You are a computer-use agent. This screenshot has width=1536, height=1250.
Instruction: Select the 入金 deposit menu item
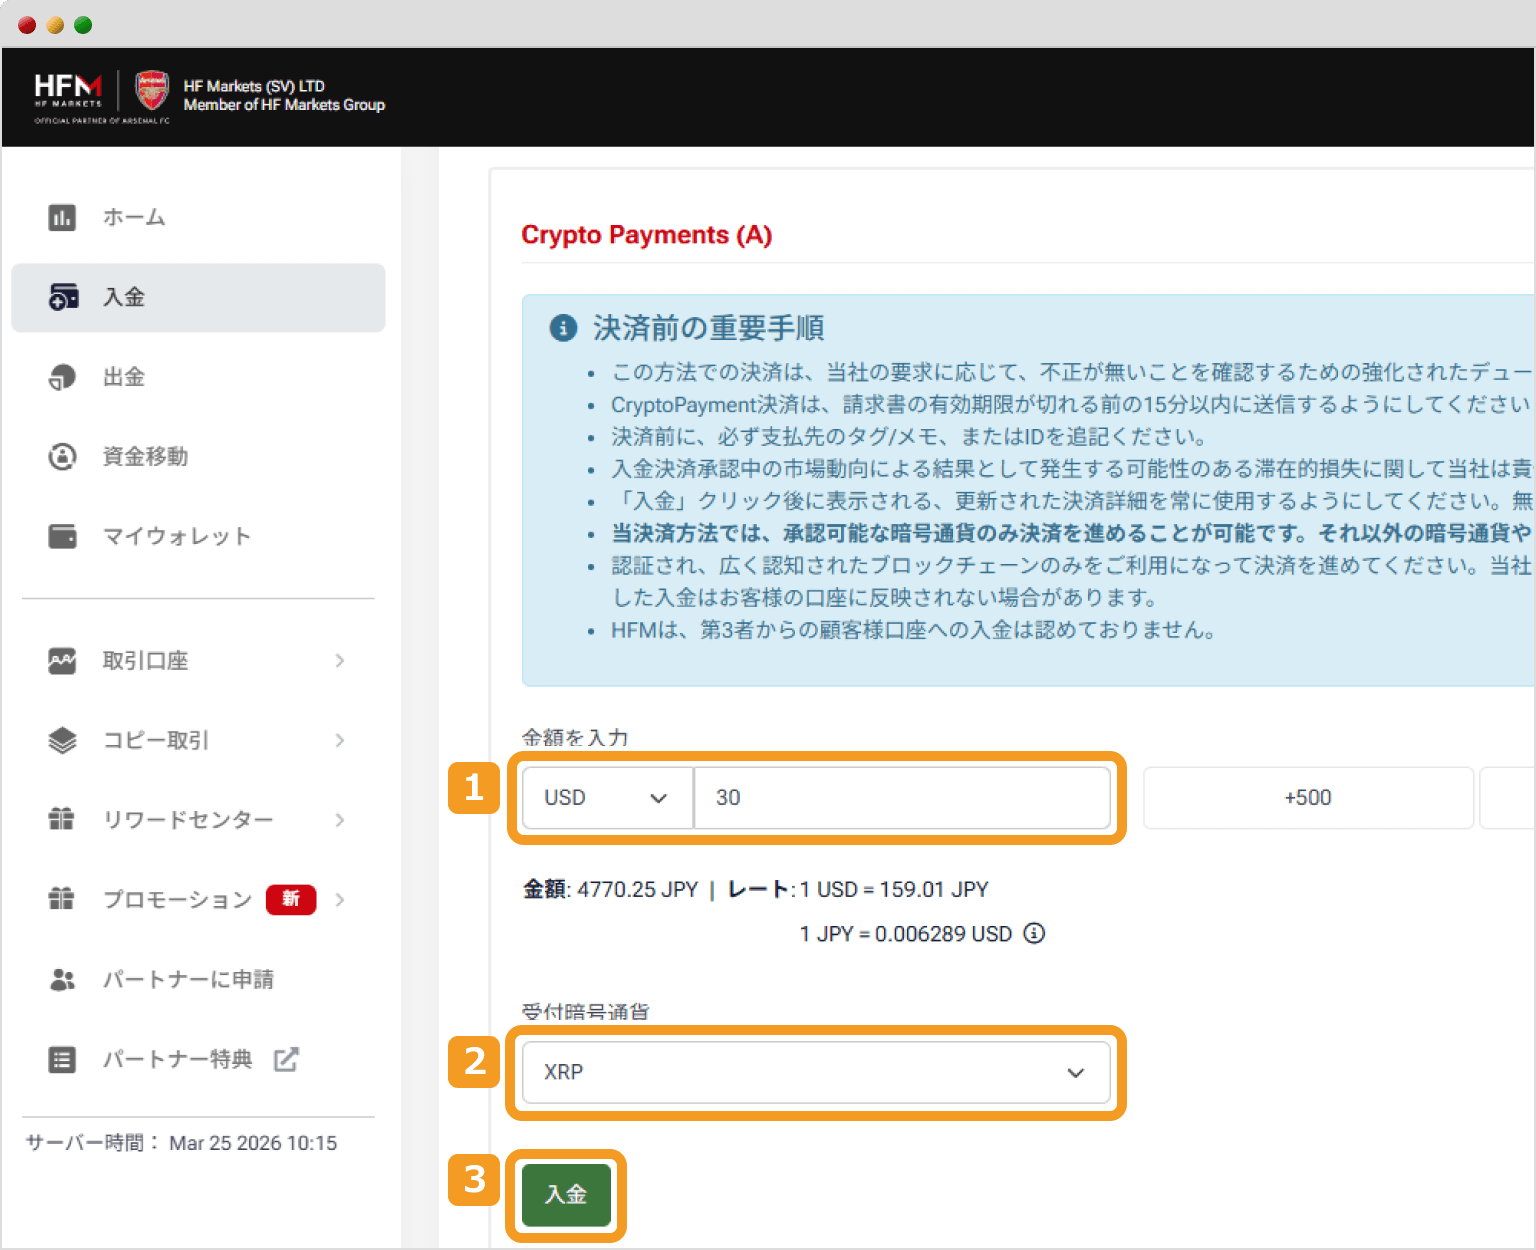[198, 298]
